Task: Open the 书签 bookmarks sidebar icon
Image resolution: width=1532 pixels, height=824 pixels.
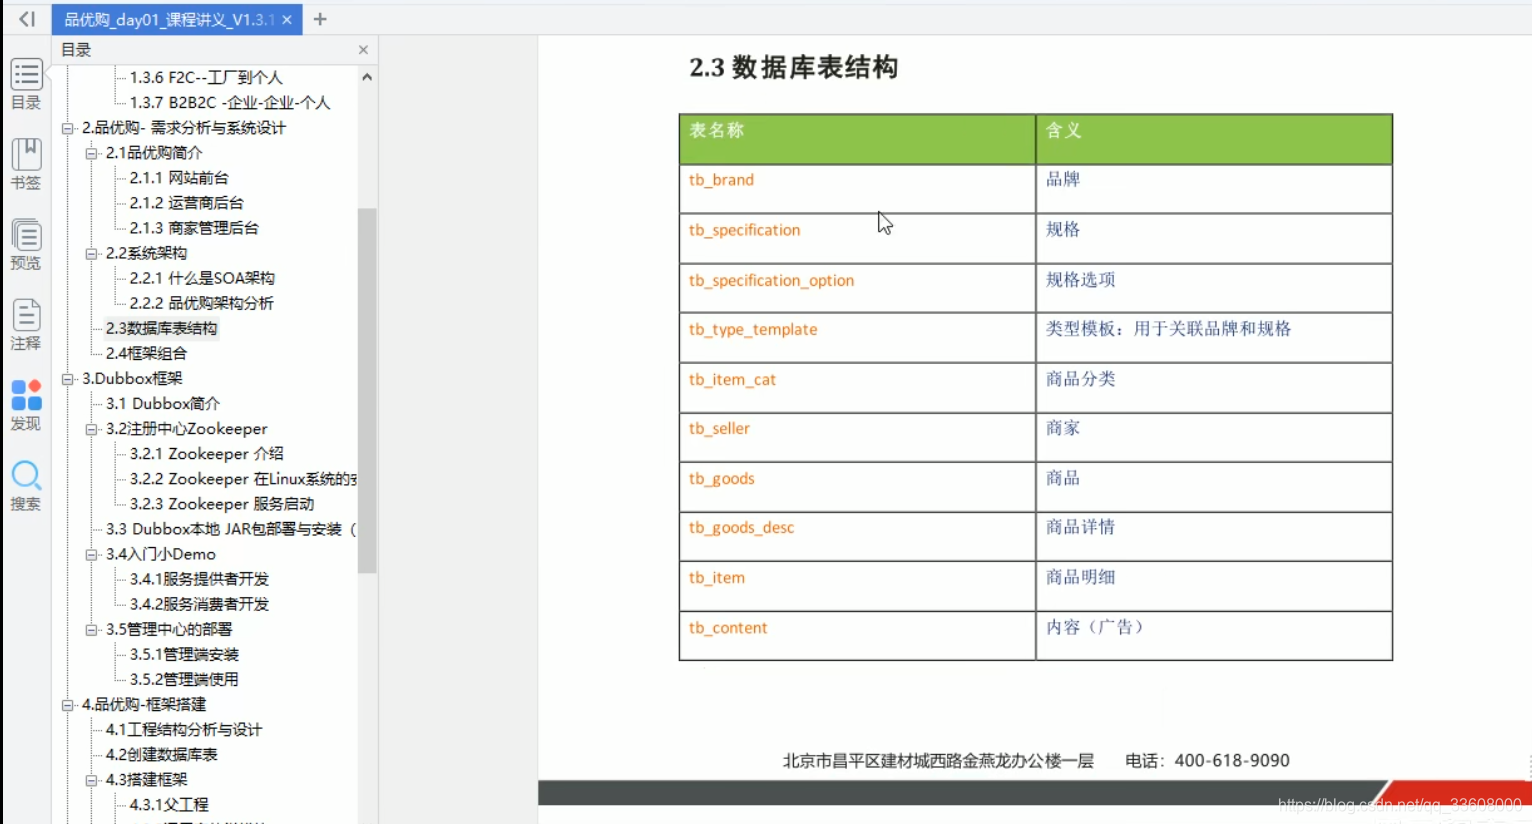Action: [x=26, y=164]
